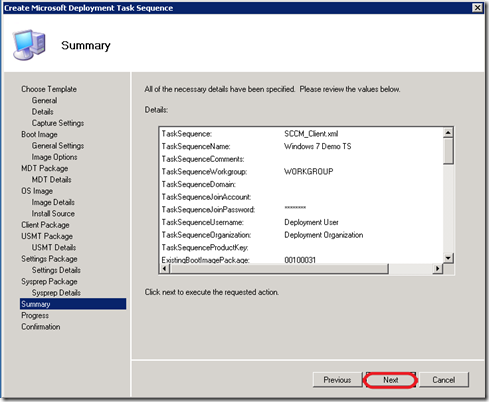Select USMT Package step

pyautogui.click(x=47, y=236)
